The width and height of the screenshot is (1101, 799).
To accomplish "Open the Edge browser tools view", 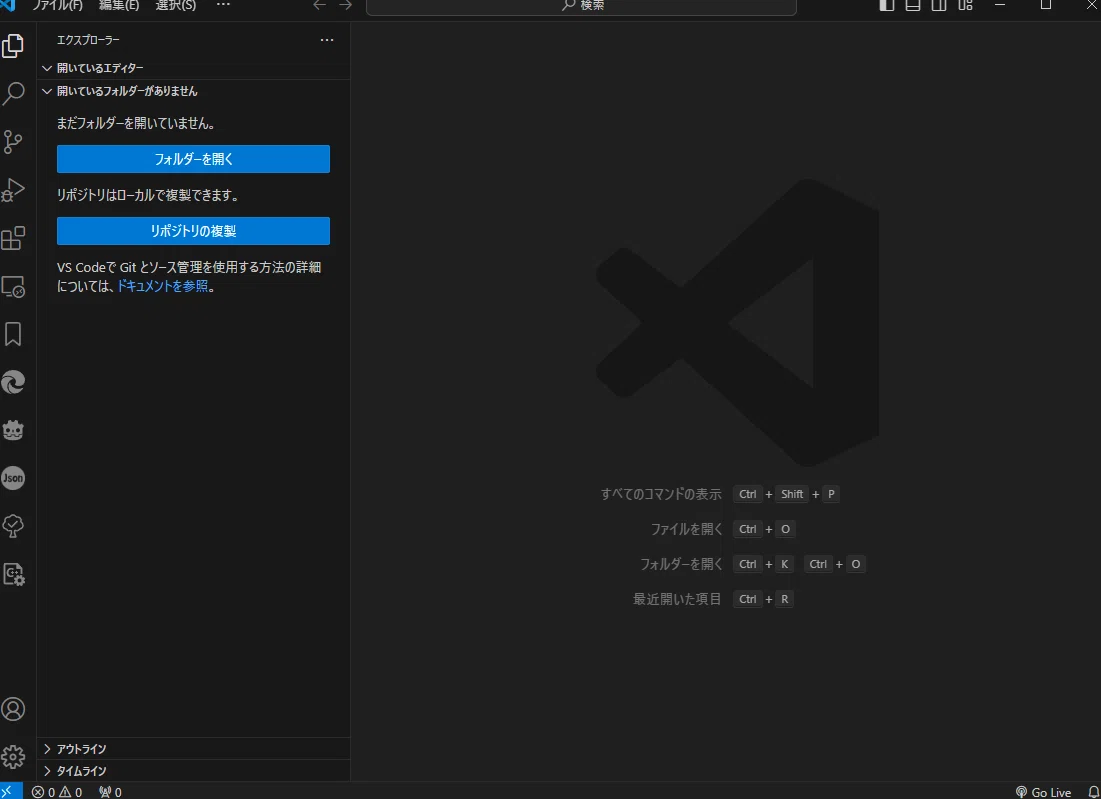I will (13, 382).
